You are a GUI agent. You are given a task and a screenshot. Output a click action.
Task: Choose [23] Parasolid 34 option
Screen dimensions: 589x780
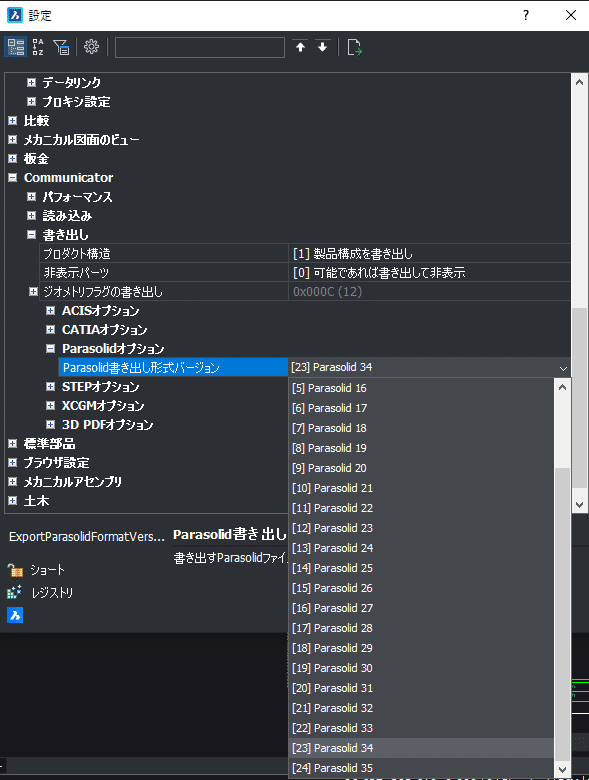pyautogui.click(x=421, y=748)
